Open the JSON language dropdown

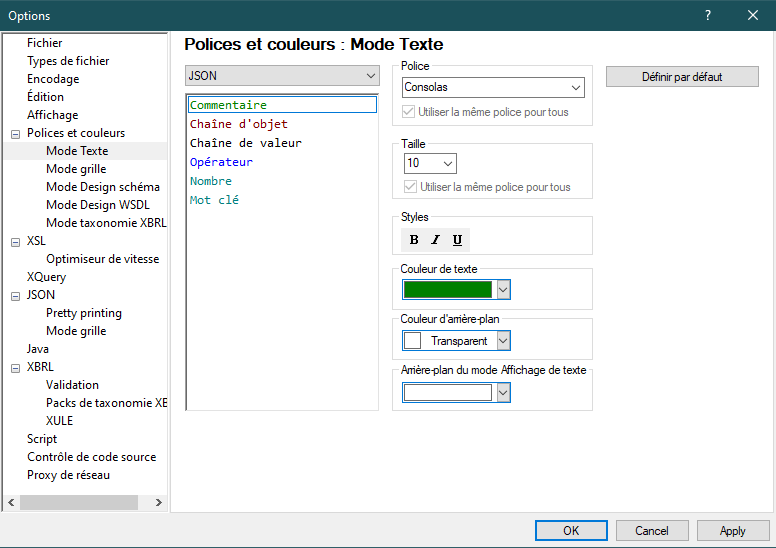tap(281, 76)
